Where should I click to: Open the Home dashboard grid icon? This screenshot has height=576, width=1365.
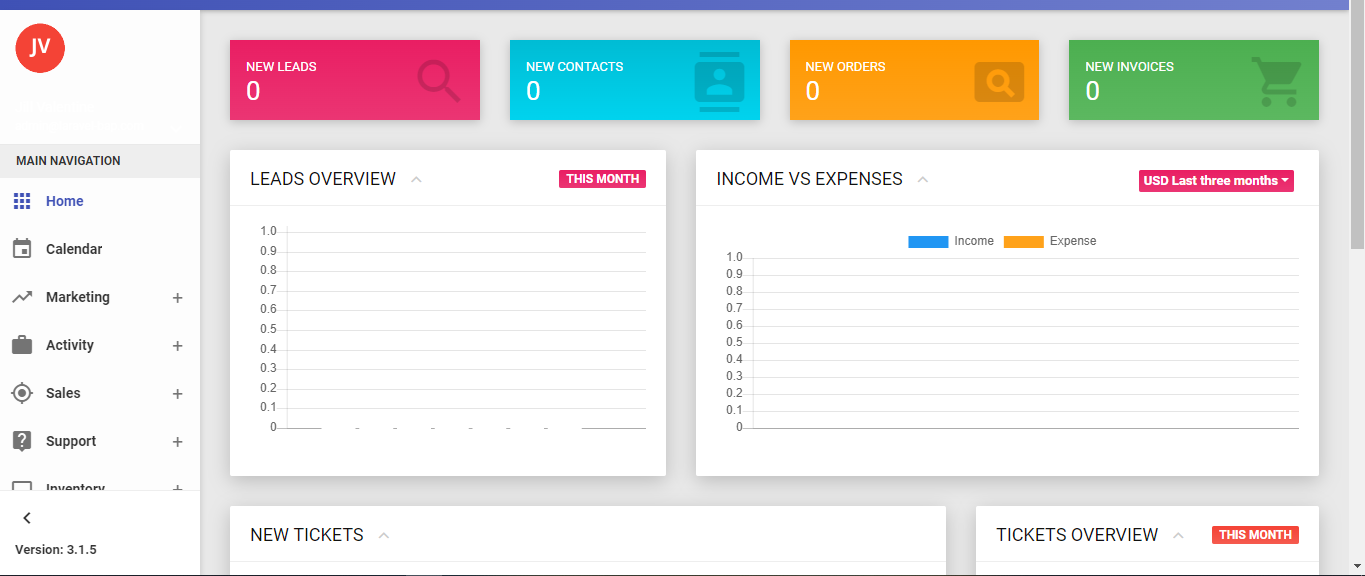coord(22,200)
